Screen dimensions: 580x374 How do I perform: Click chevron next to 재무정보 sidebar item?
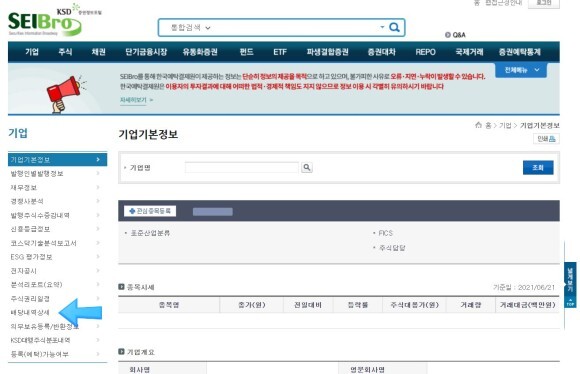click(x=98, y=187)
